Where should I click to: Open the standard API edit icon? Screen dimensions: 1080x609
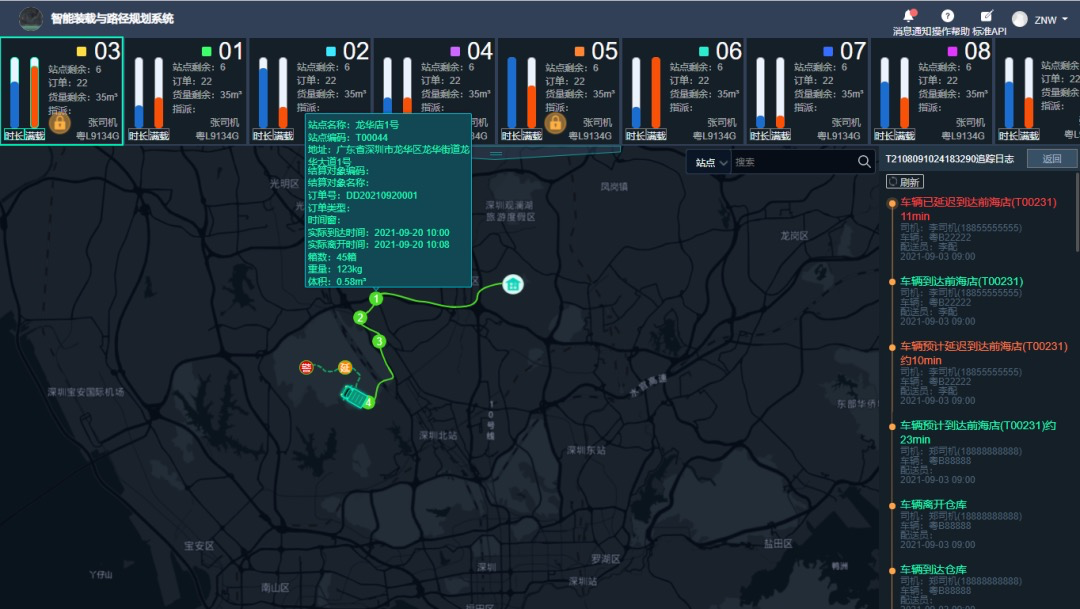(987, 15)
